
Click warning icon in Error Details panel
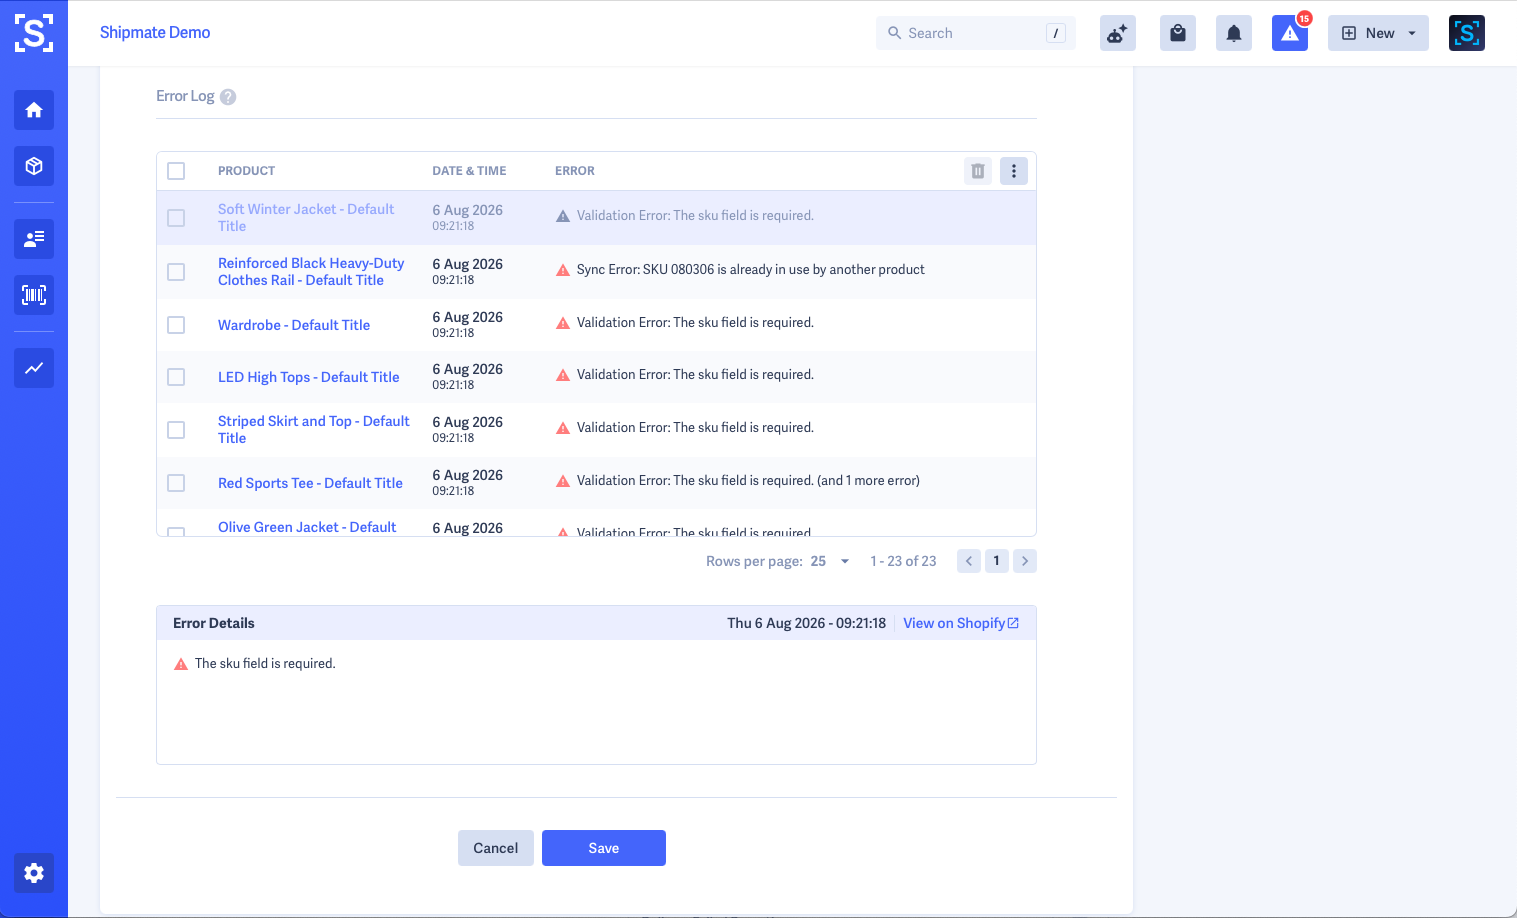coord(181,664)
